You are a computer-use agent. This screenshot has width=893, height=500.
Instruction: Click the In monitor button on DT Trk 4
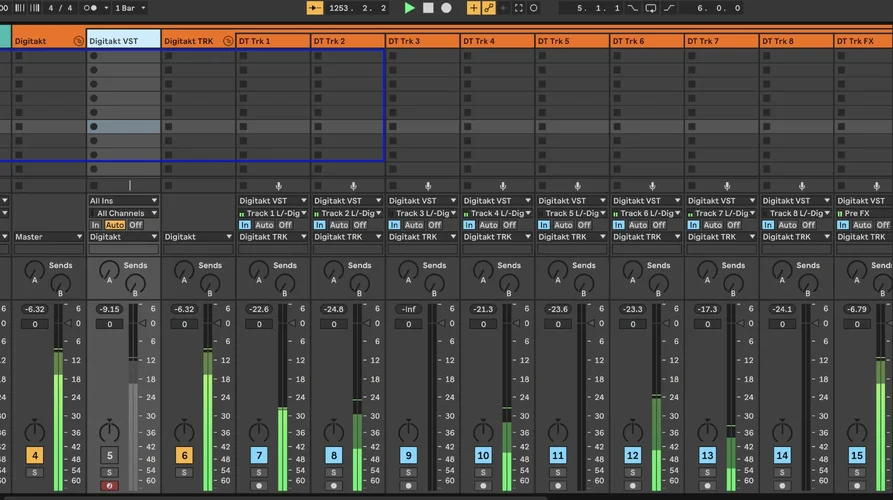point(470,225)
